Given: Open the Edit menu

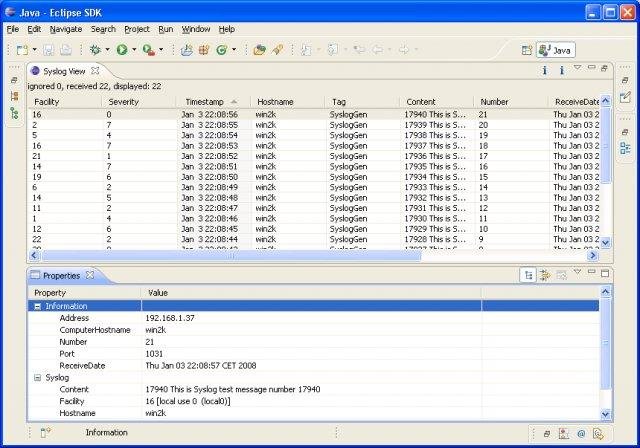Looking at the screenshot, I should coord(34,29).
